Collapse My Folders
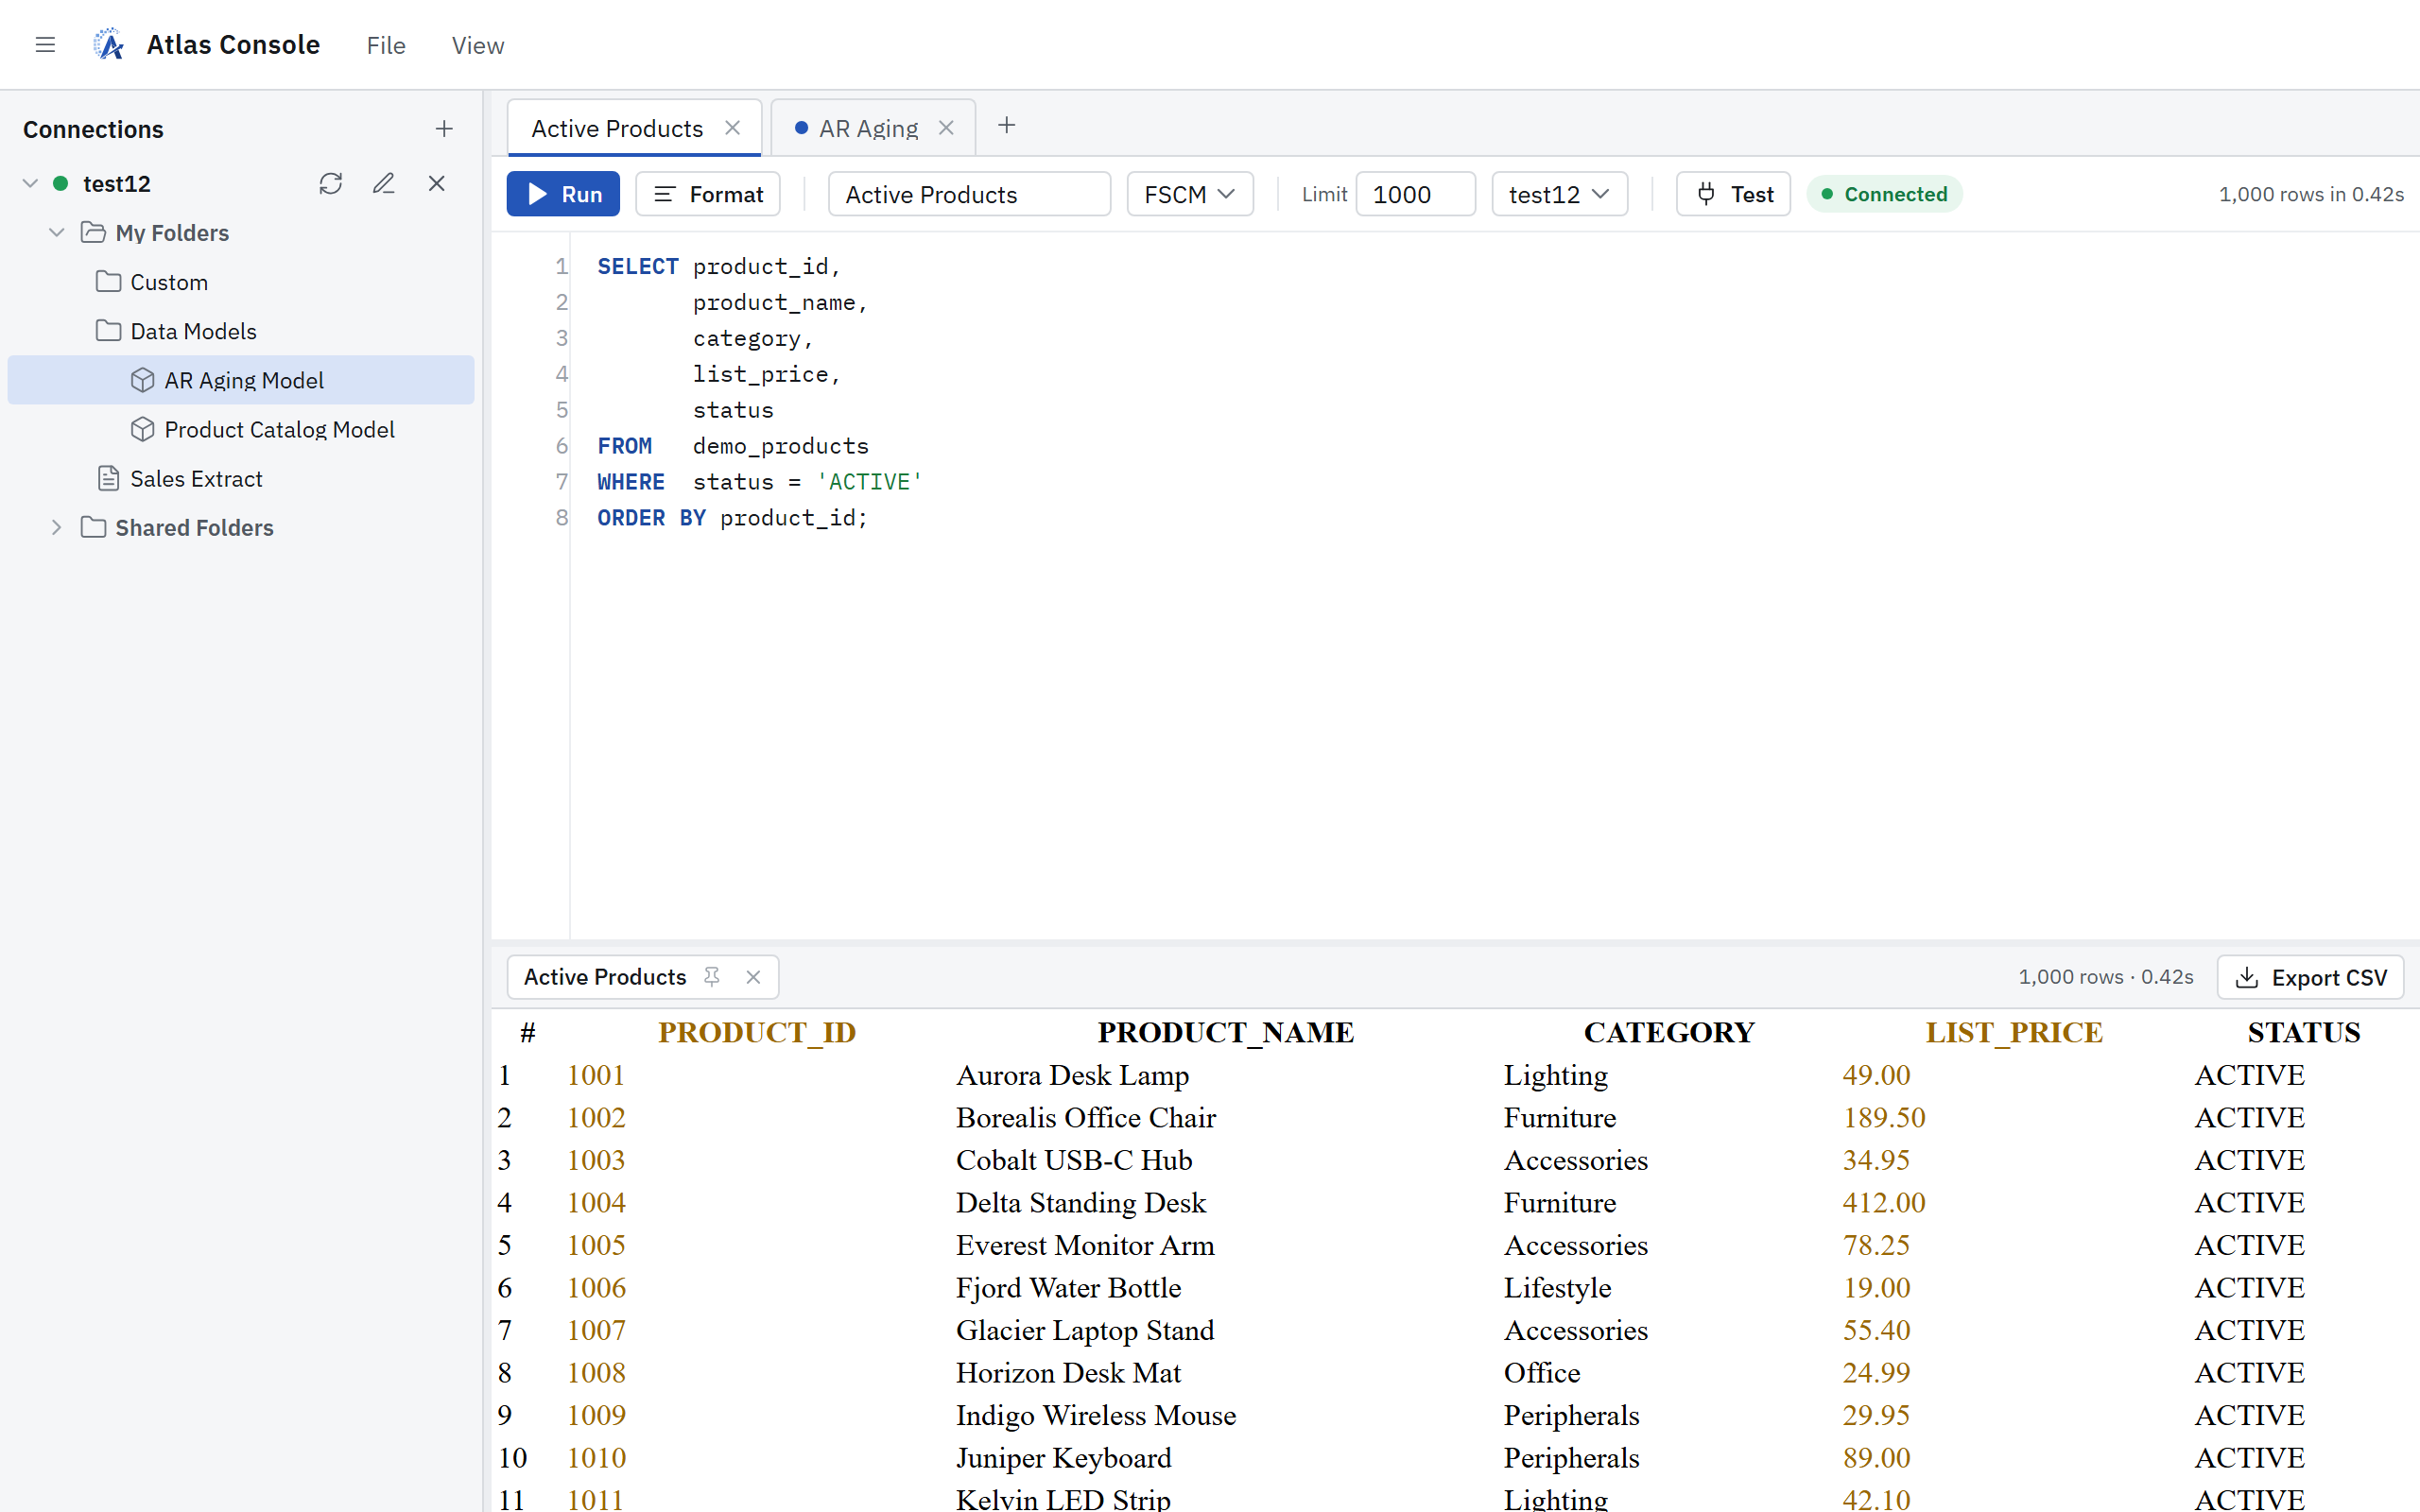The image size is (2420, 1512). click(57, 233)
